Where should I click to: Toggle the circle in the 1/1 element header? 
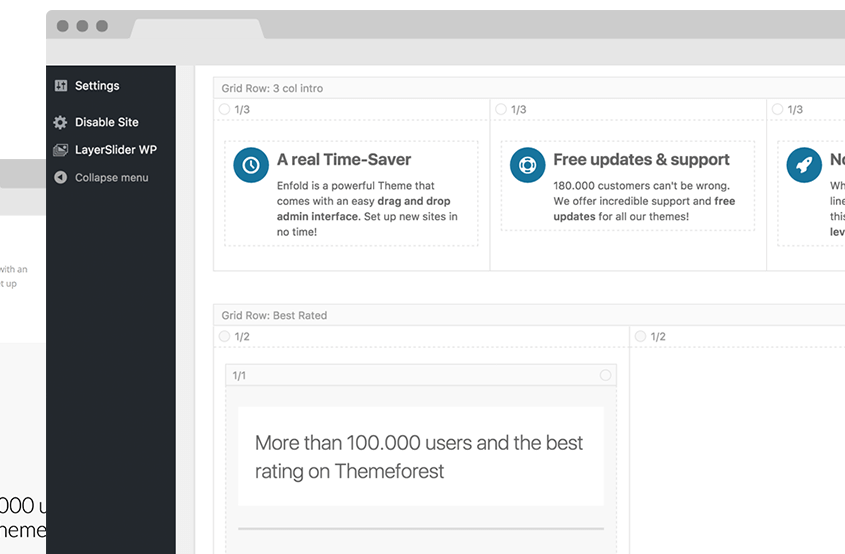click(x=605, y=375)
